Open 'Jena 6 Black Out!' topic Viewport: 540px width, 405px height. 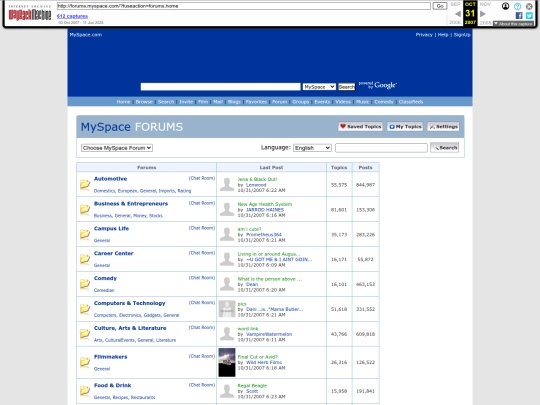click(x=257, y=179)
